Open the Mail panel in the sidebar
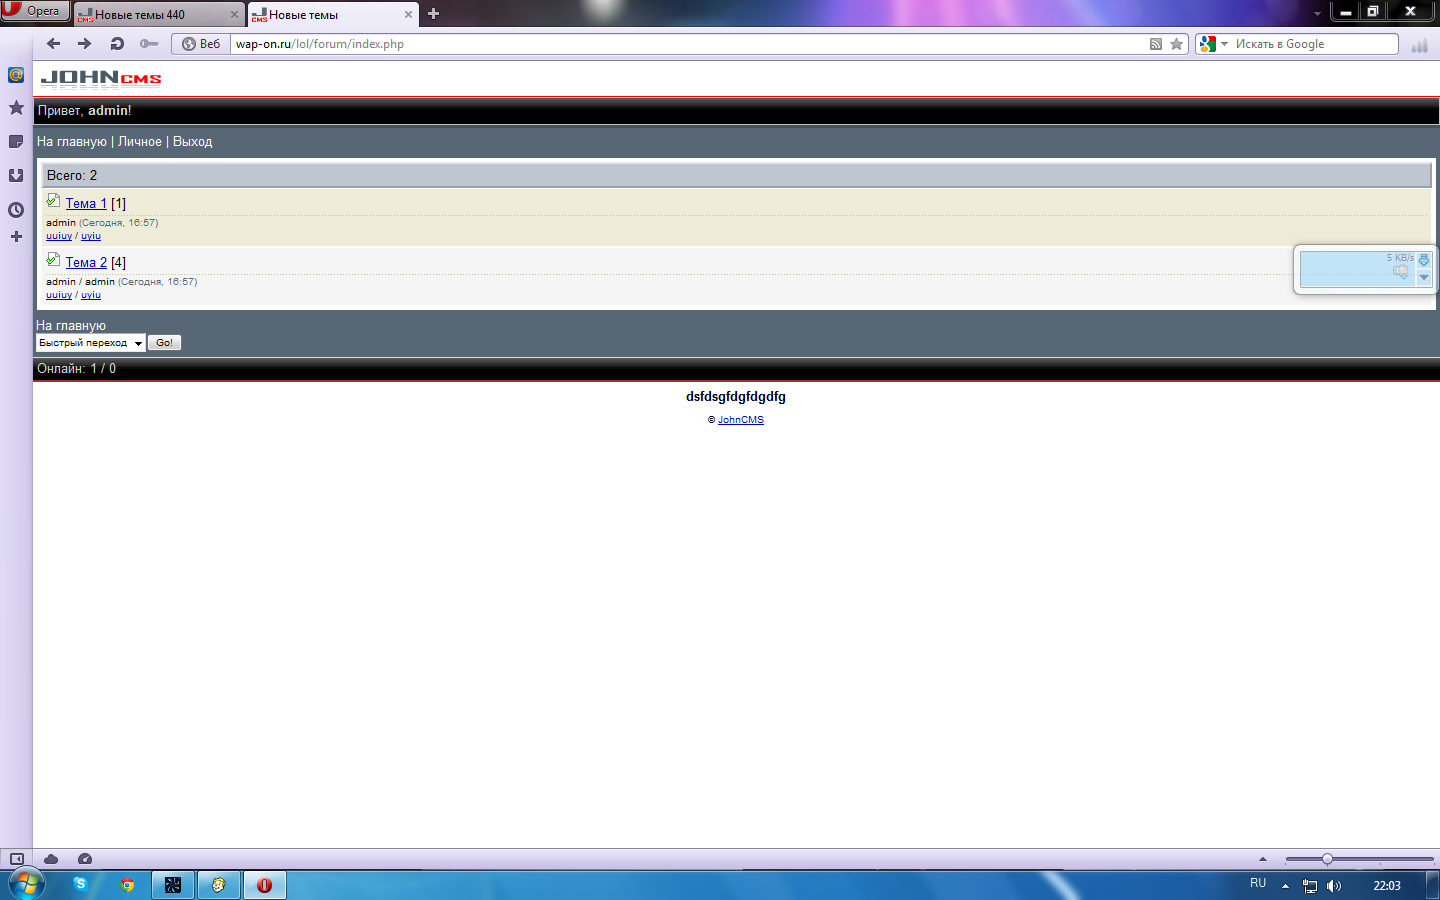The image size is (1440, 900). click(x=16, y=75)
